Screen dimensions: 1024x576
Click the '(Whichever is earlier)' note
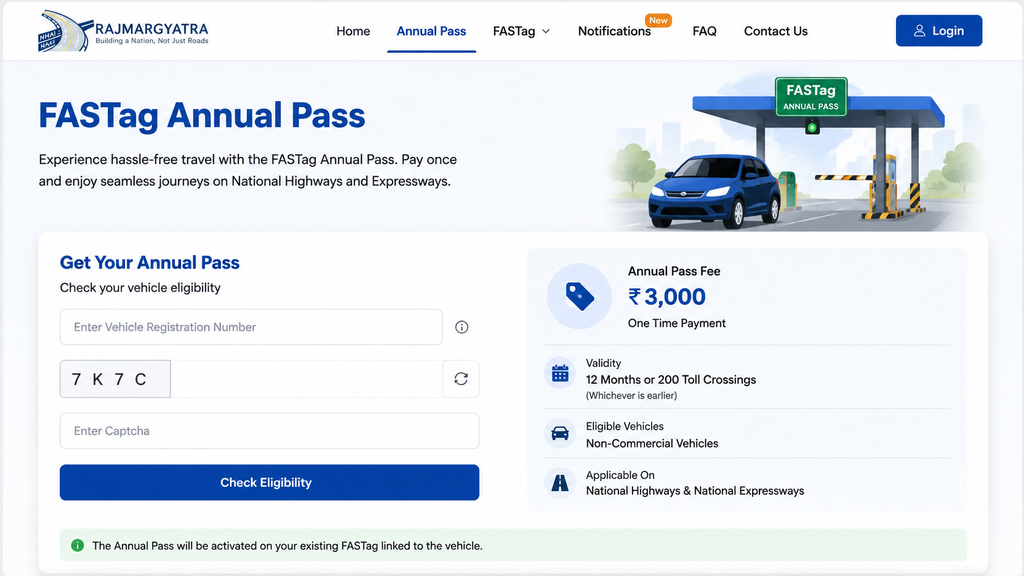pyautogui.click(x=631, y=396)
